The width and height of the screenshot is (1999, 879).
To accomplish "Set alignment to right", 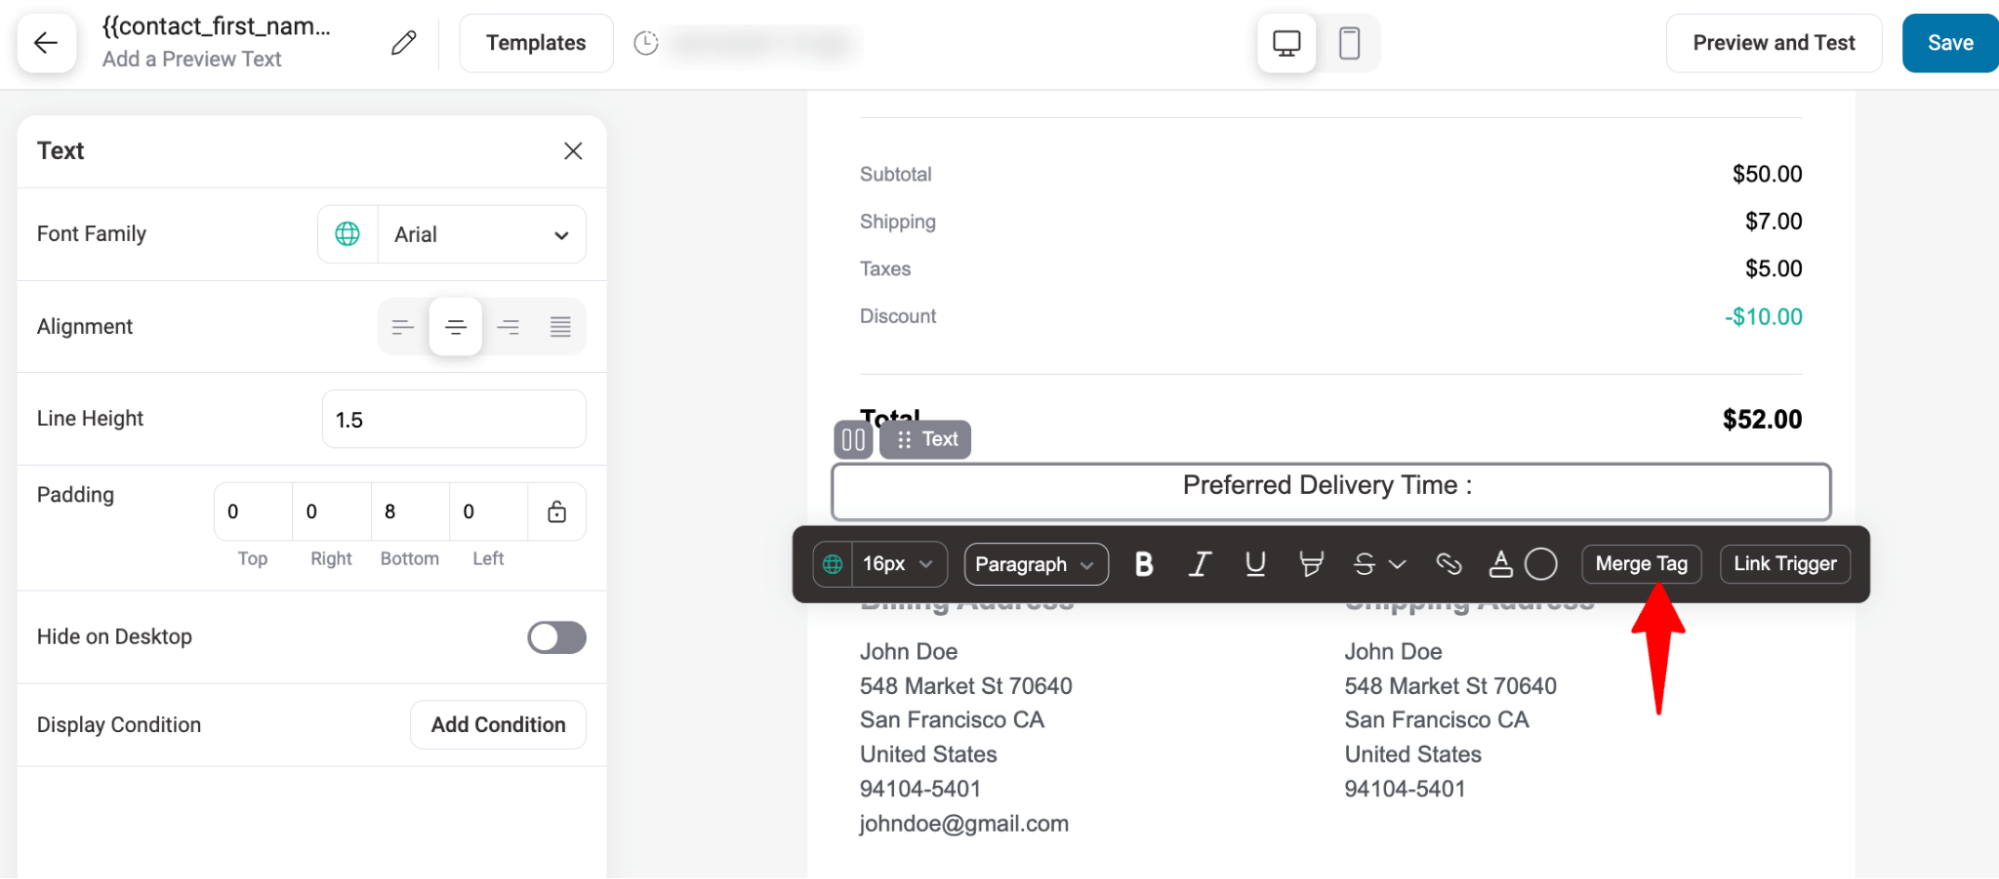I will (508, 327).
